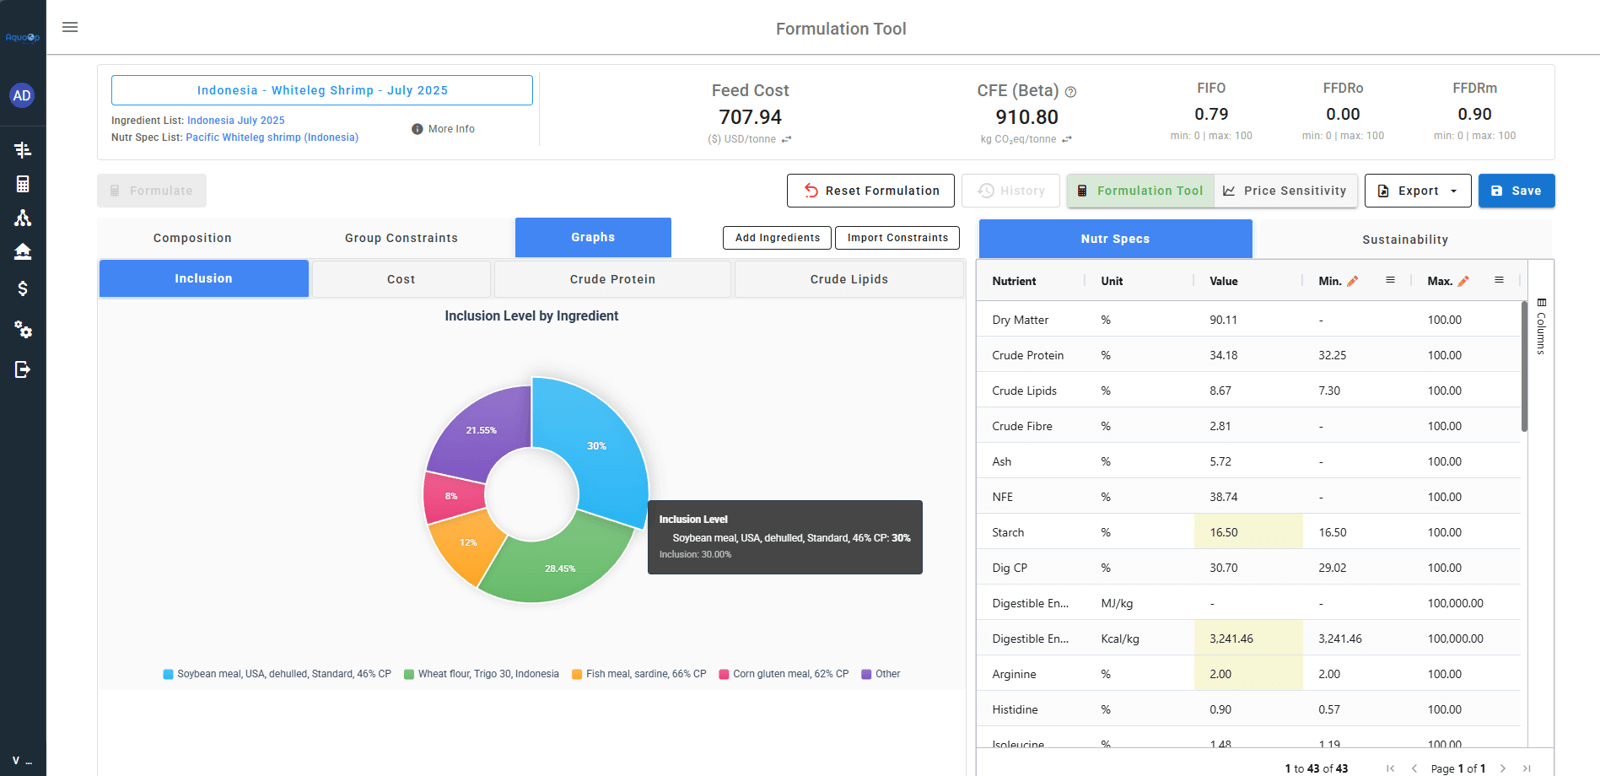This screenshot has width=1600, height=776.
Task: Switch to the Price Sensitivity view toggle
Action: point(1285,191)
